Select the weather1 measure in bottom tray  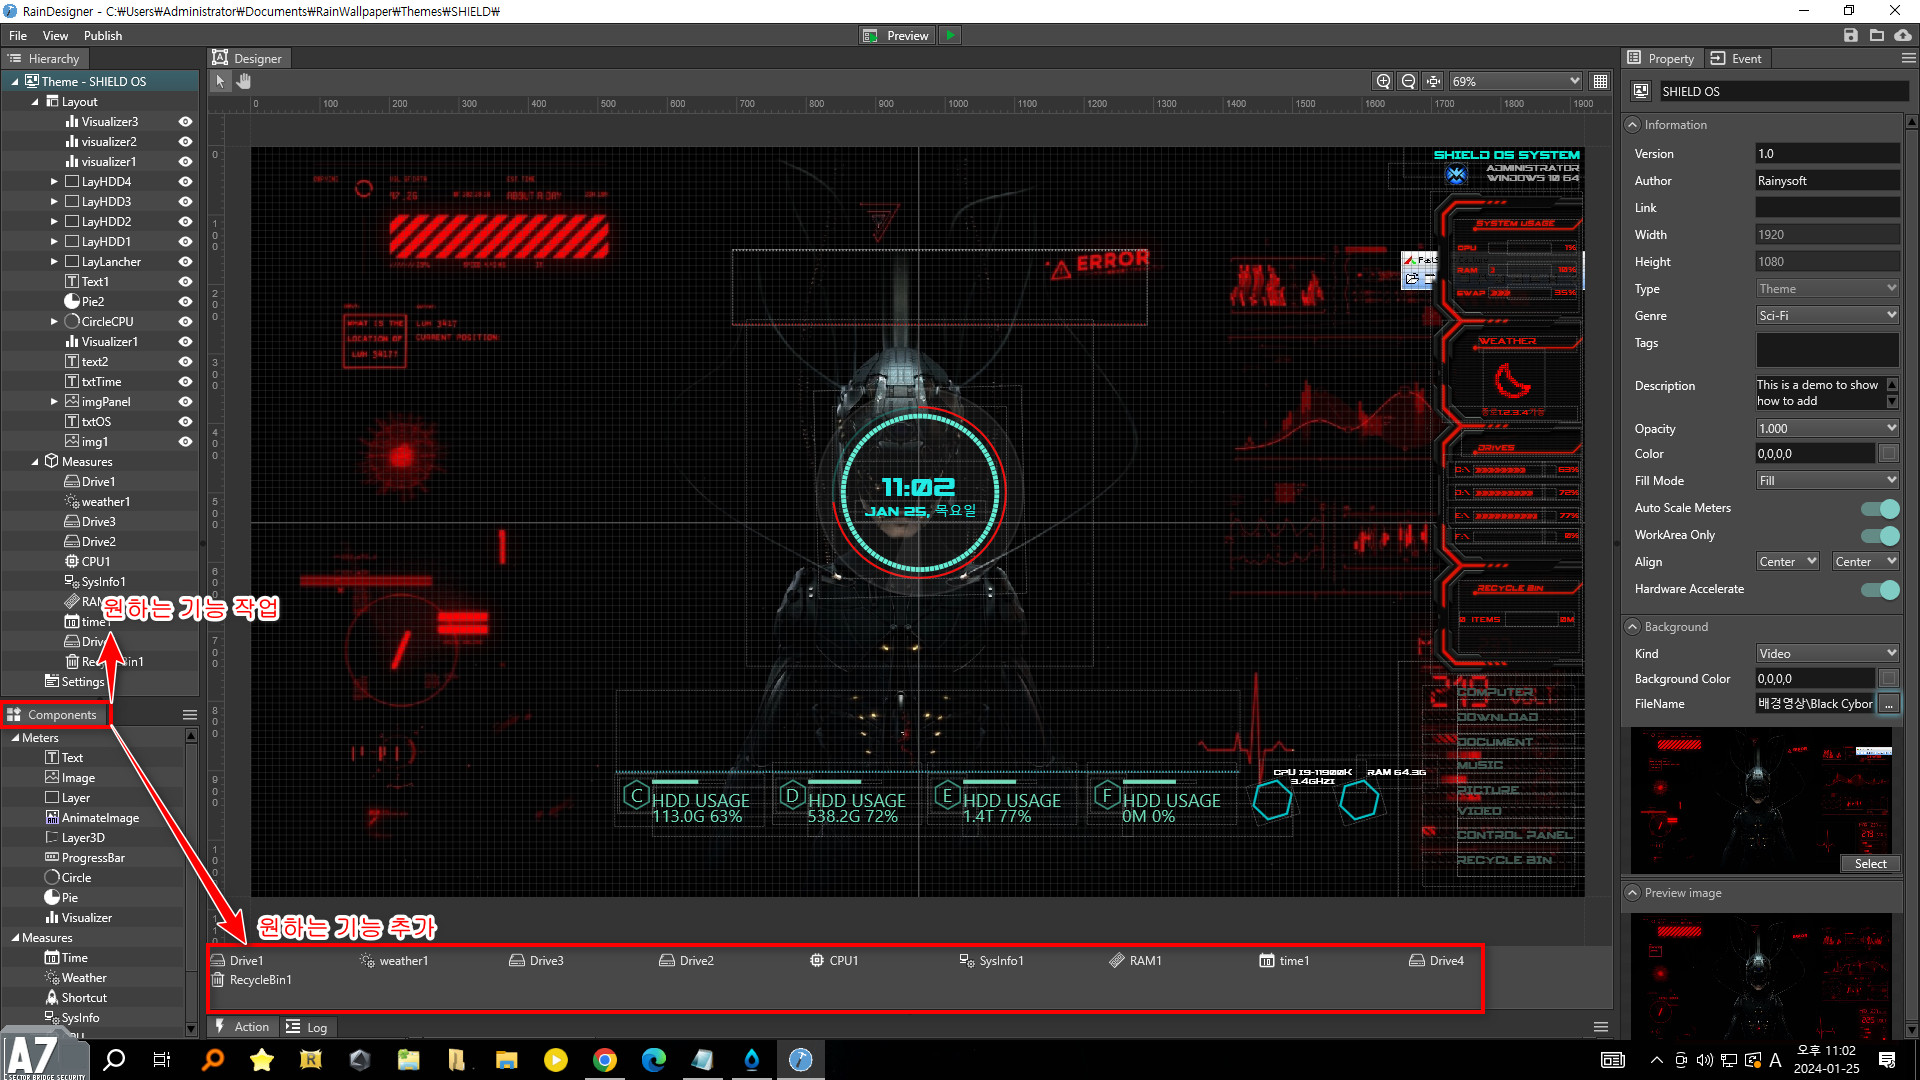pos(394,960)
